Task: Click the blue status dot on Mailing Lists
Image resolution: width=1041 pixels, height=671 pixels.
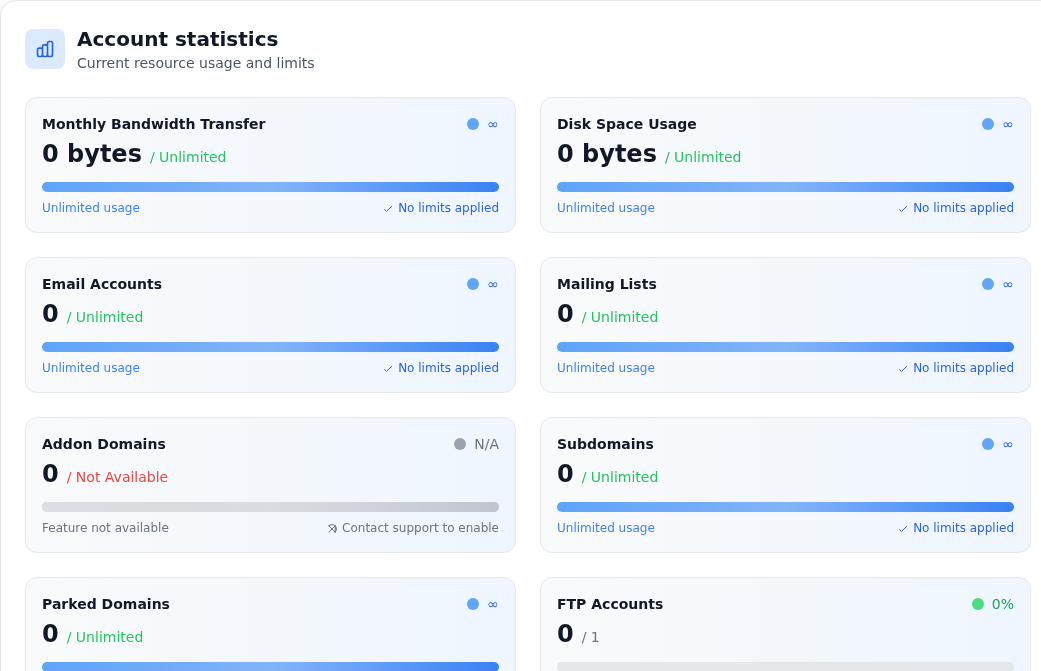Action: [988, 284]
